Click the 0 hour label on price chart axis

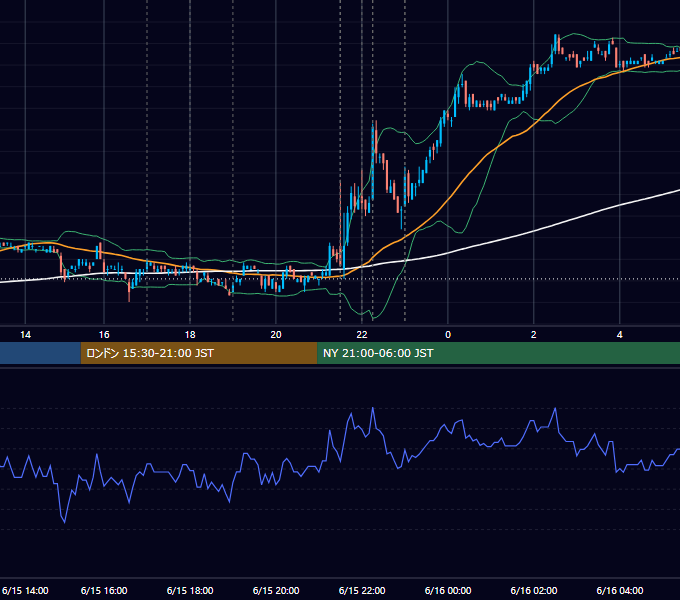tap(448, 335)
